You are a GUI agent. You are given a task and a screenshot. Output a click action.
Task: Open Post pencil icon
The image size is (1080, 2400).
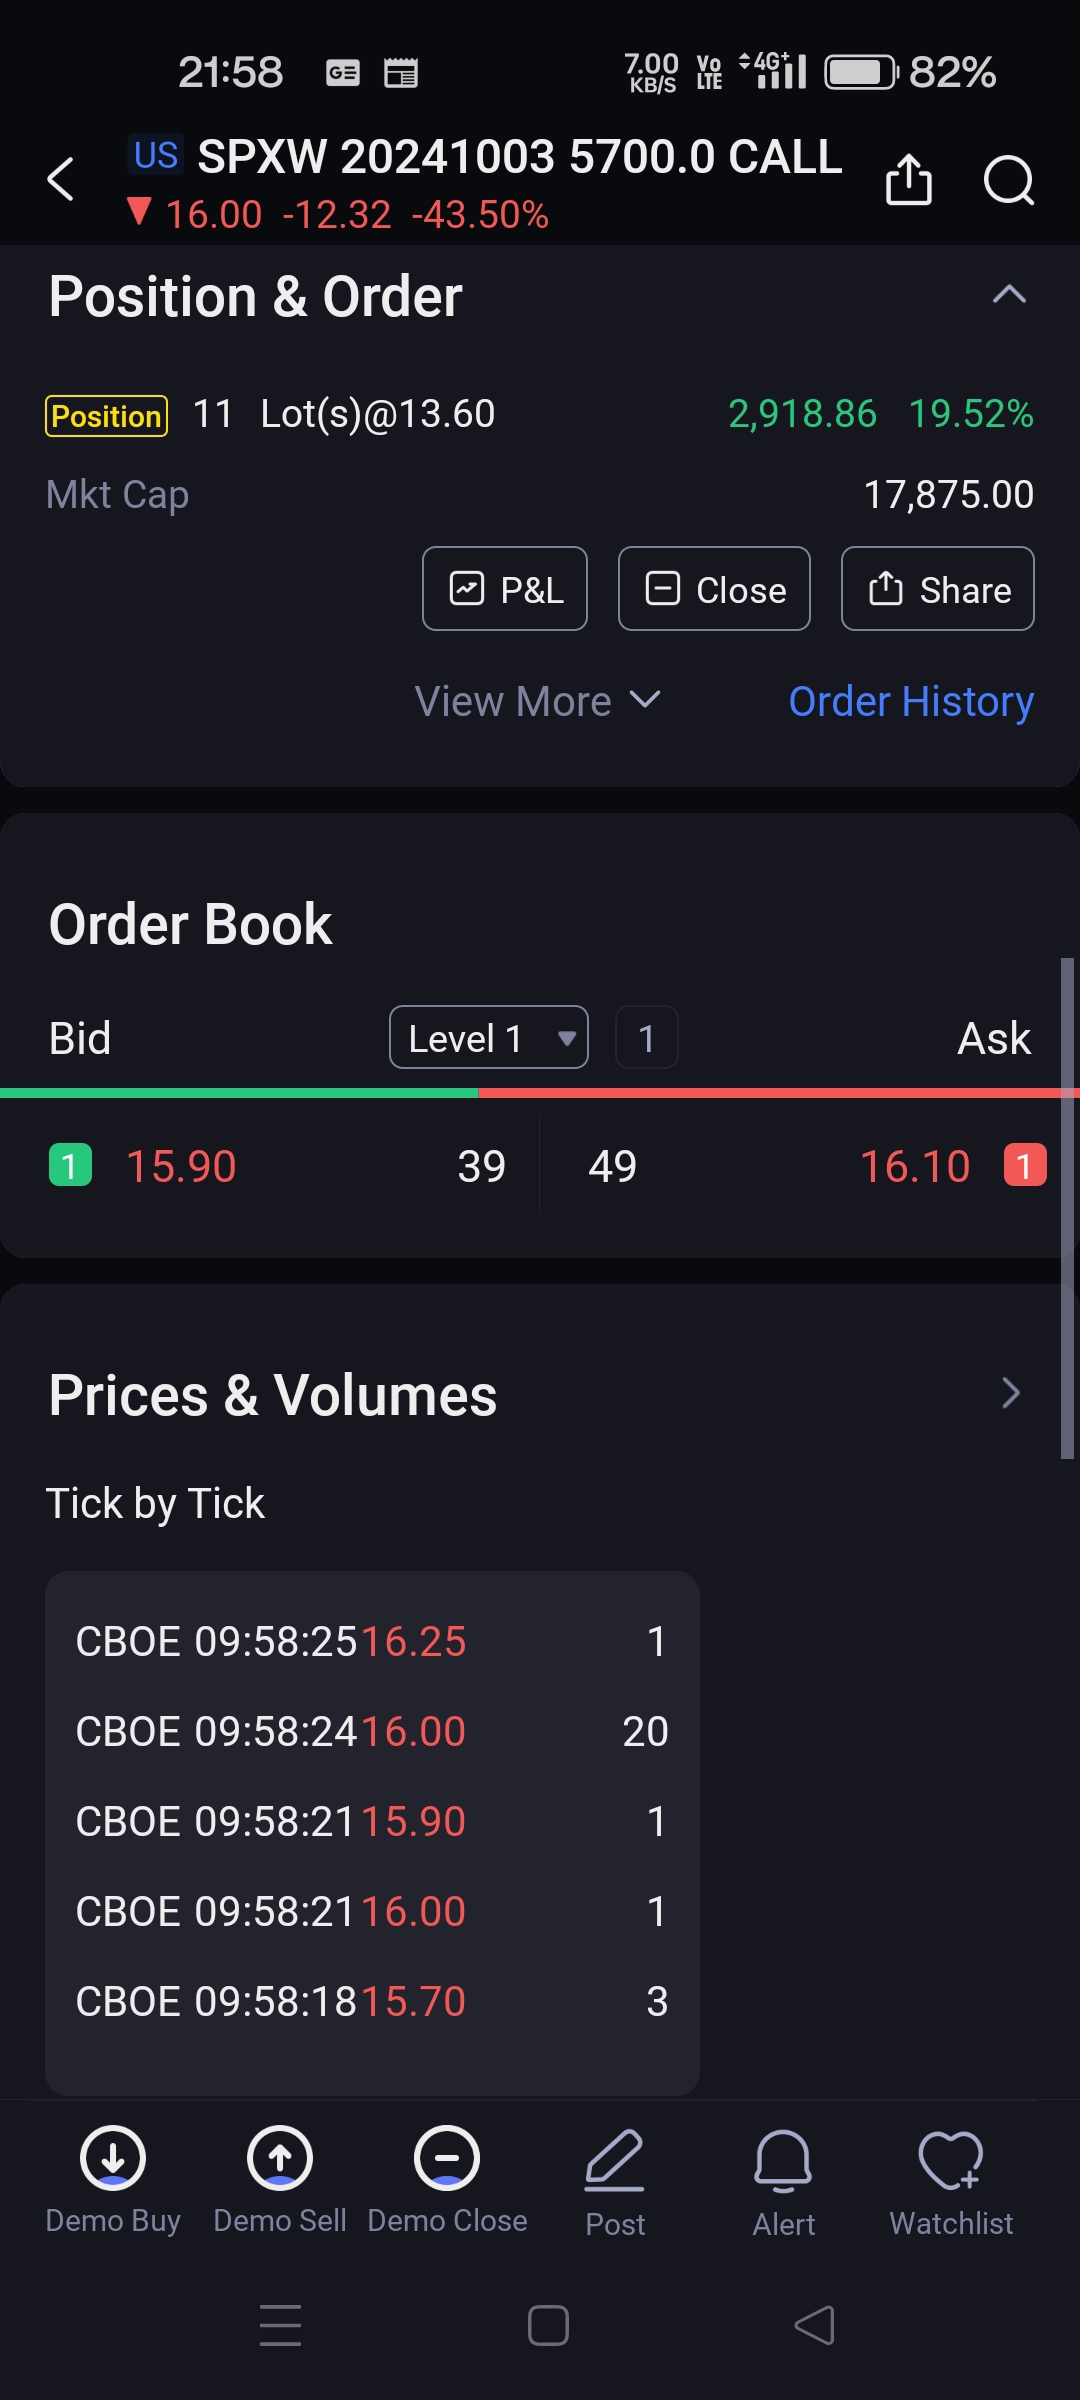(x=614, y=2162)
